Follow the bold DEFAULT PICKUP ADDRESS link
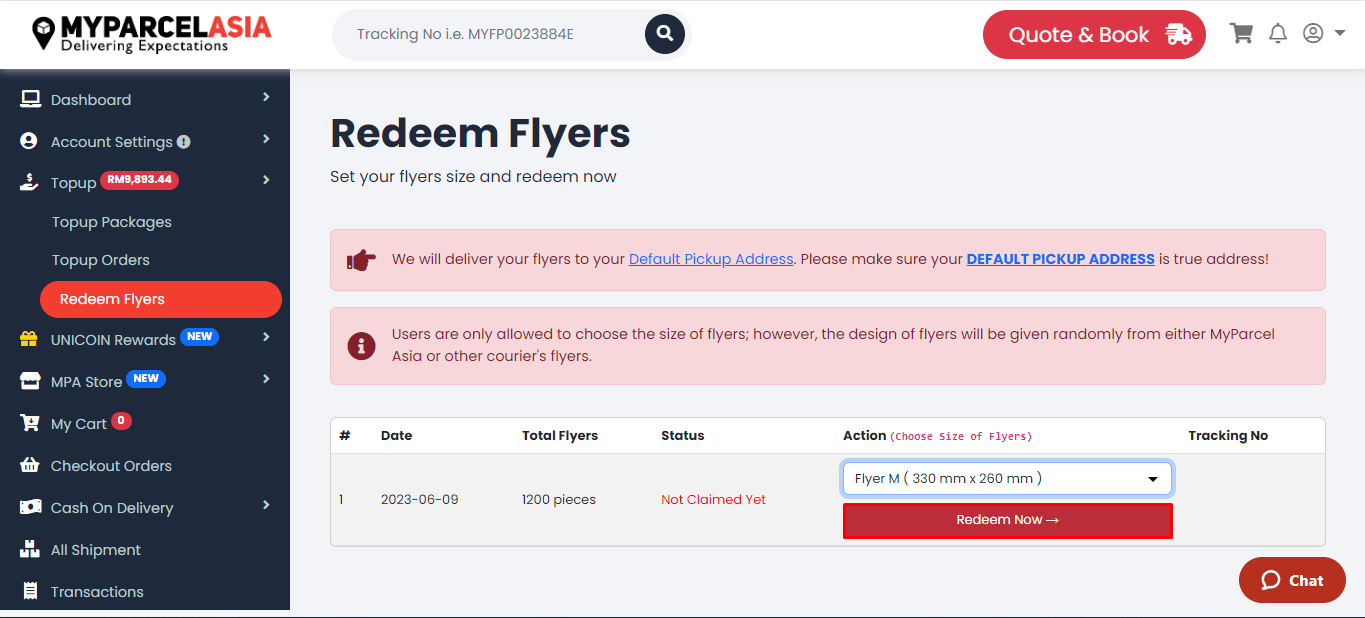Screen dimensions: 1365x618 pos(1061,259)
